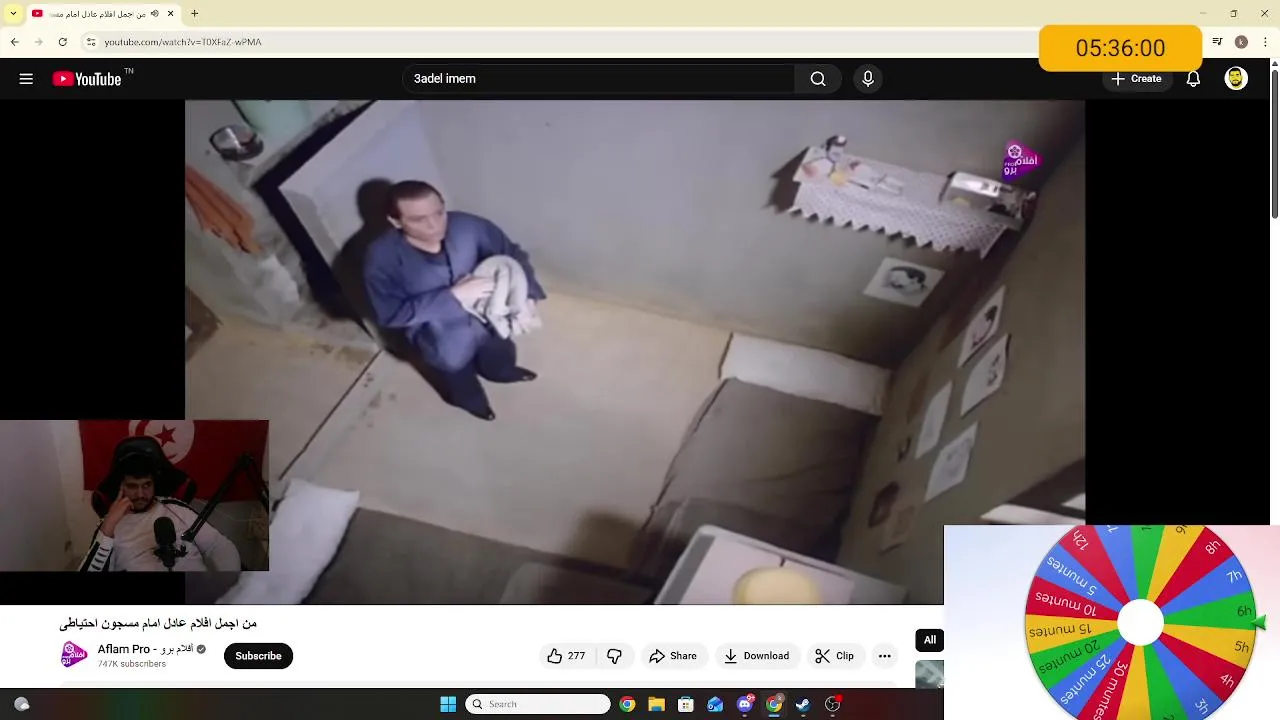Open File Explorer from taskbar

[656, 704]
